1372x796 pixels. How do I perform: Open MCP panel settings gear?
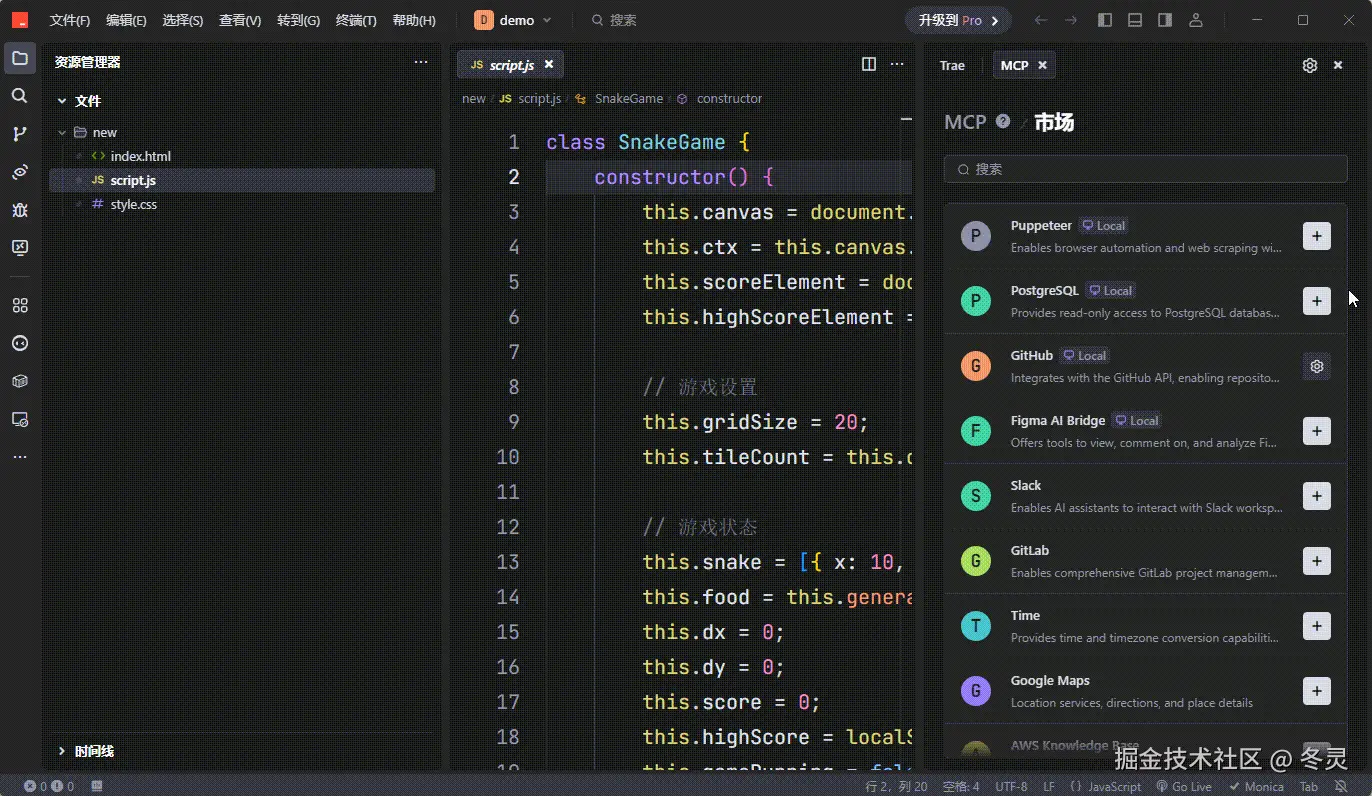coord(1310,65)
